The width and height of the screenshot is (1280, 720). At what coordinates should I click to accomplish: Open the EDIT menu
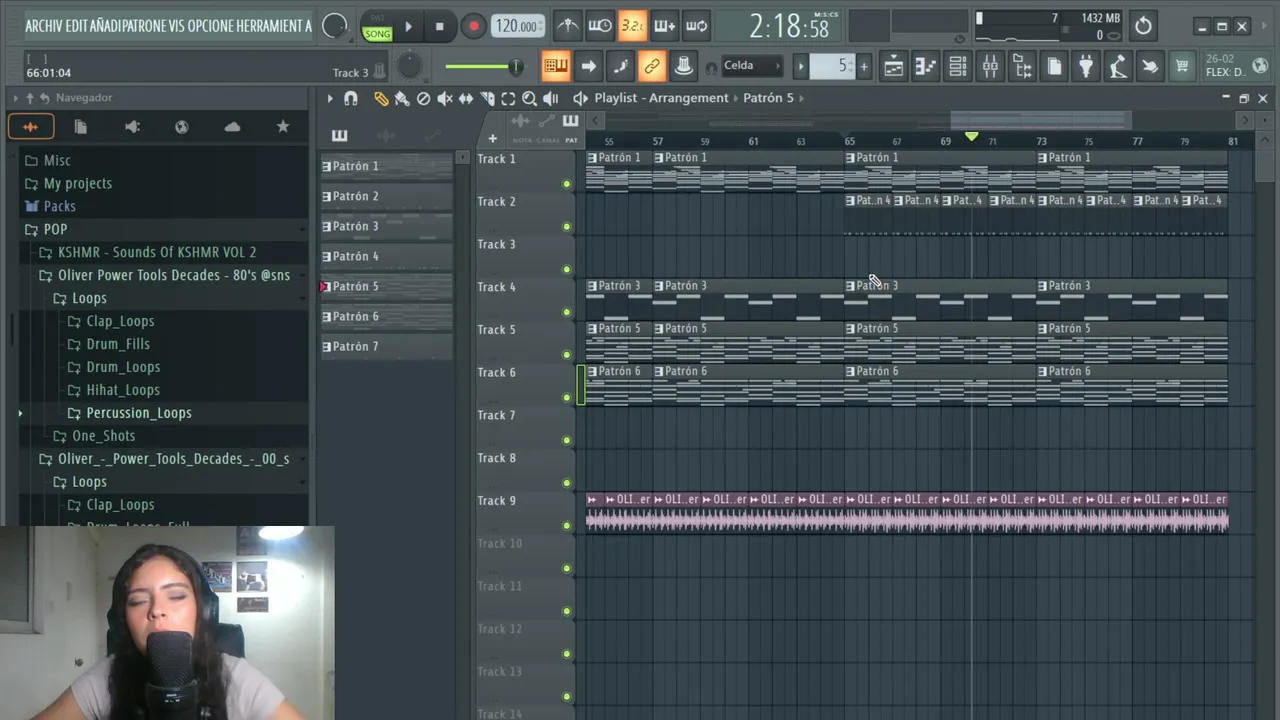pyautogui.click(x=77, y=26)
